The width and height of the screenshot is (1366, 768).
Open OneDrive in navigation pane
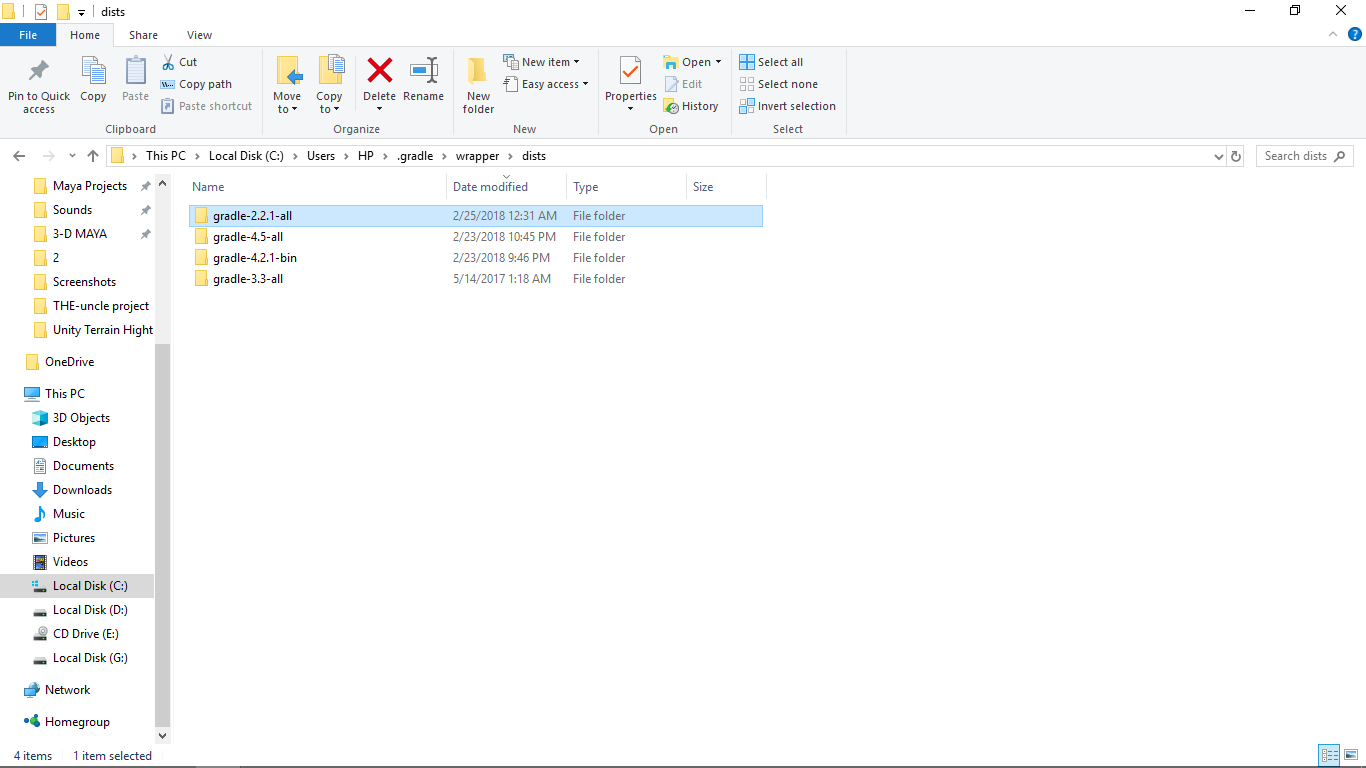pos(69,362)
